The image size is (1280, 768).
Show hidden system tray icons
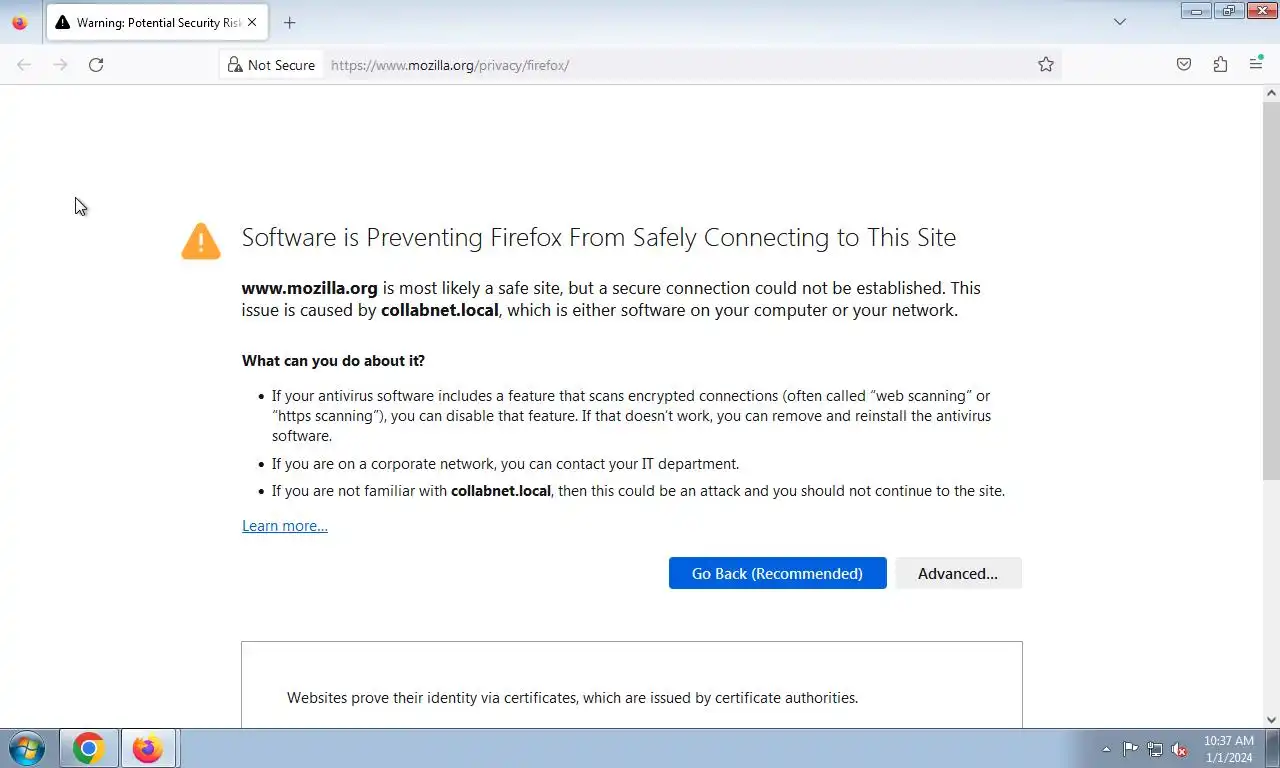click(1106, 749)
